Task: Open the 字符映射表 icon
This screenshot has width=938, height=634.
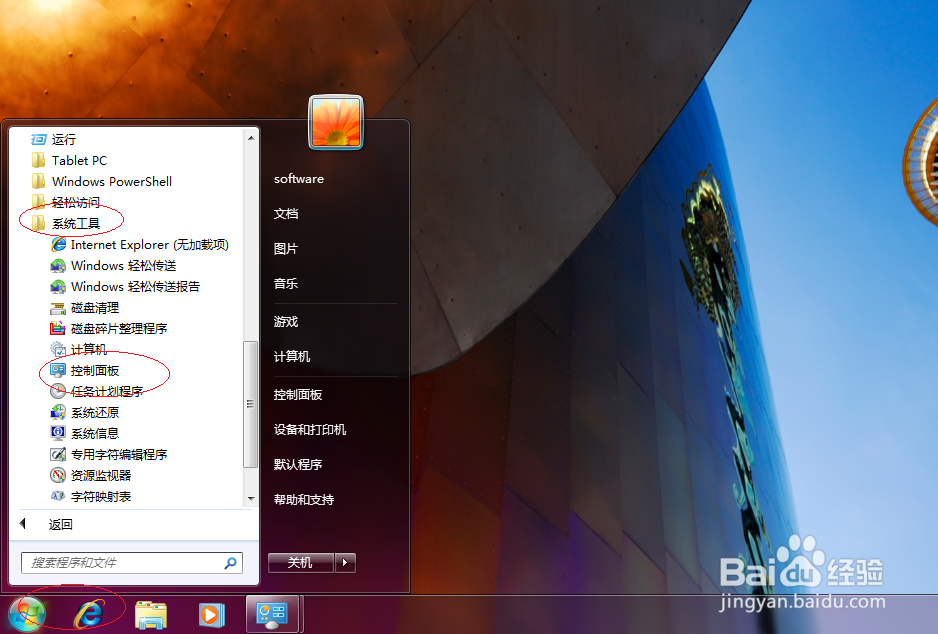Action: [x=58, y=496]
